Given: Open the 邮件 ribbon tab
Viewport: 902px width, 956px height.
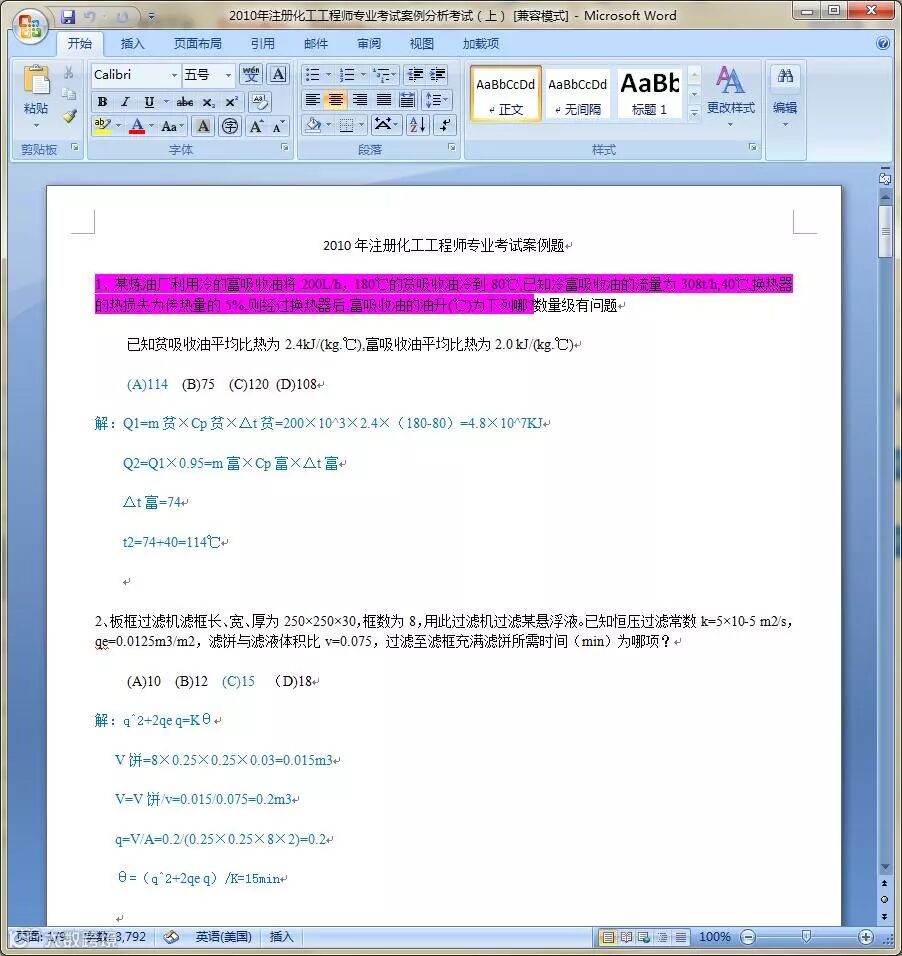Looking at the screenshot, I should coord(315,44).
